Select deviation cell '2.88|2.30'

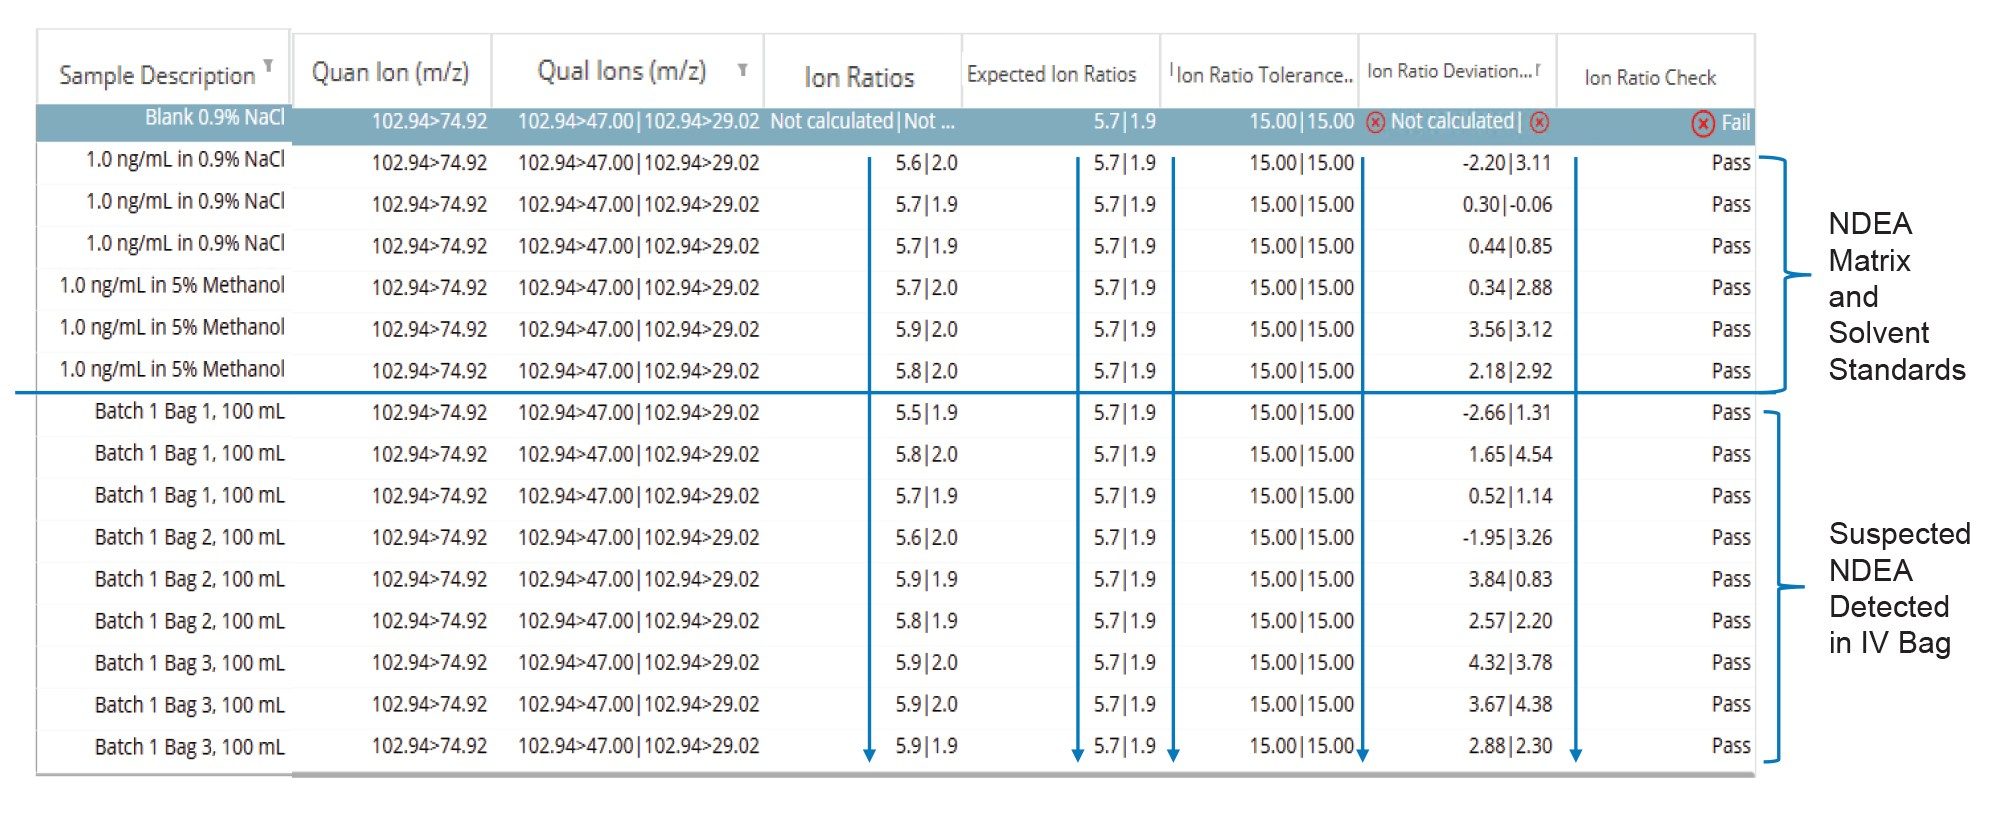click(1510, 746)
